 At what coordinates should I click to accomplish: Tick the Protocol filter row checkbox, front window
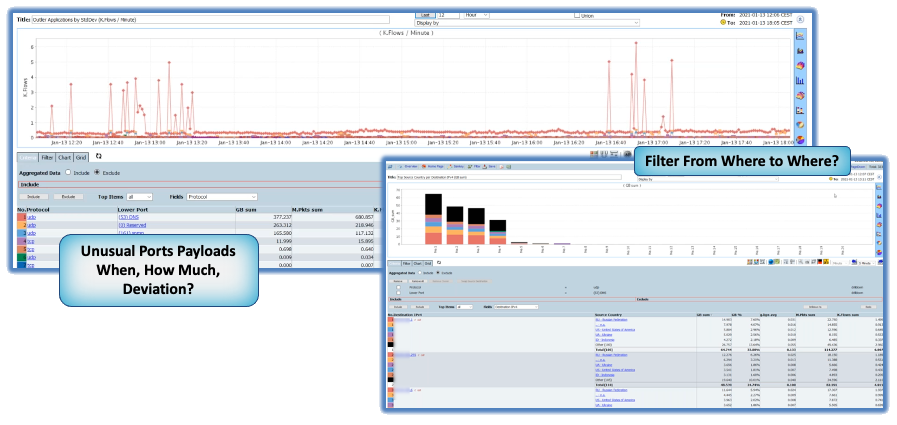click(398, 287)
